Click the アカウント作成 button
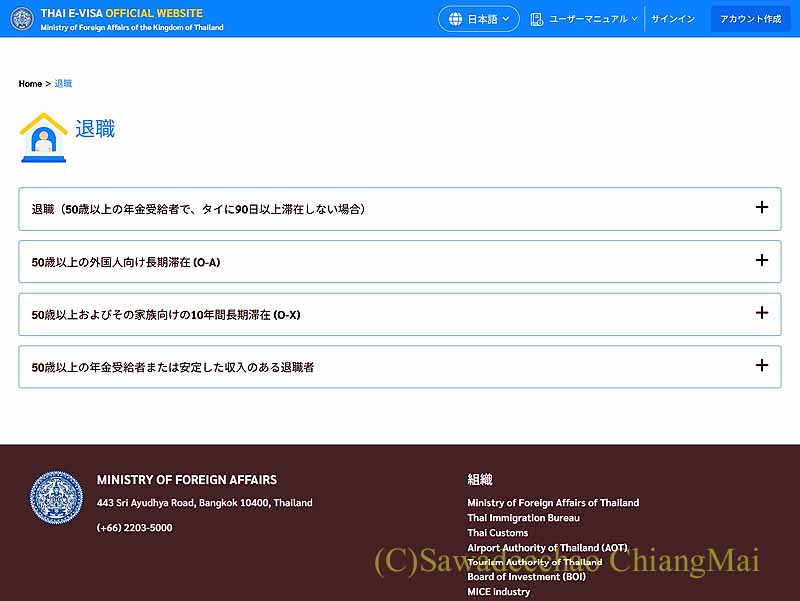800x601 pixels. [751, 19]
